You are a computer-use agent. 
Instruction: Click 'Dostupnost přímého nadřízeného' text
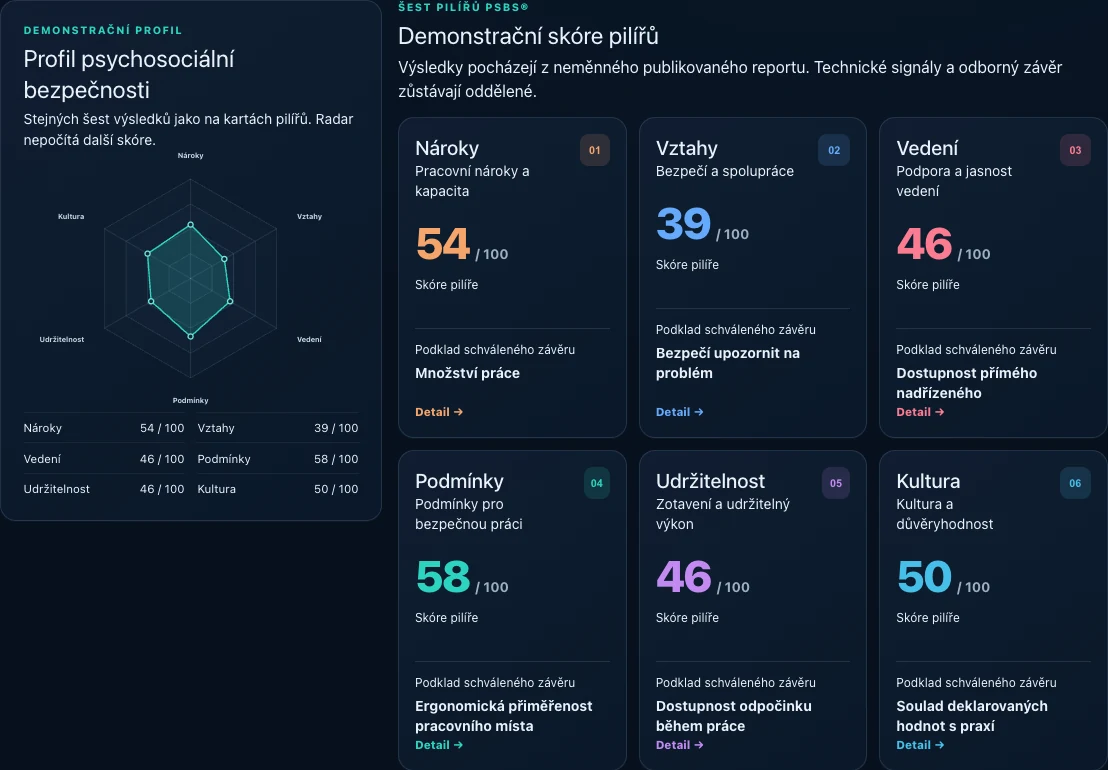click(967, 383)
